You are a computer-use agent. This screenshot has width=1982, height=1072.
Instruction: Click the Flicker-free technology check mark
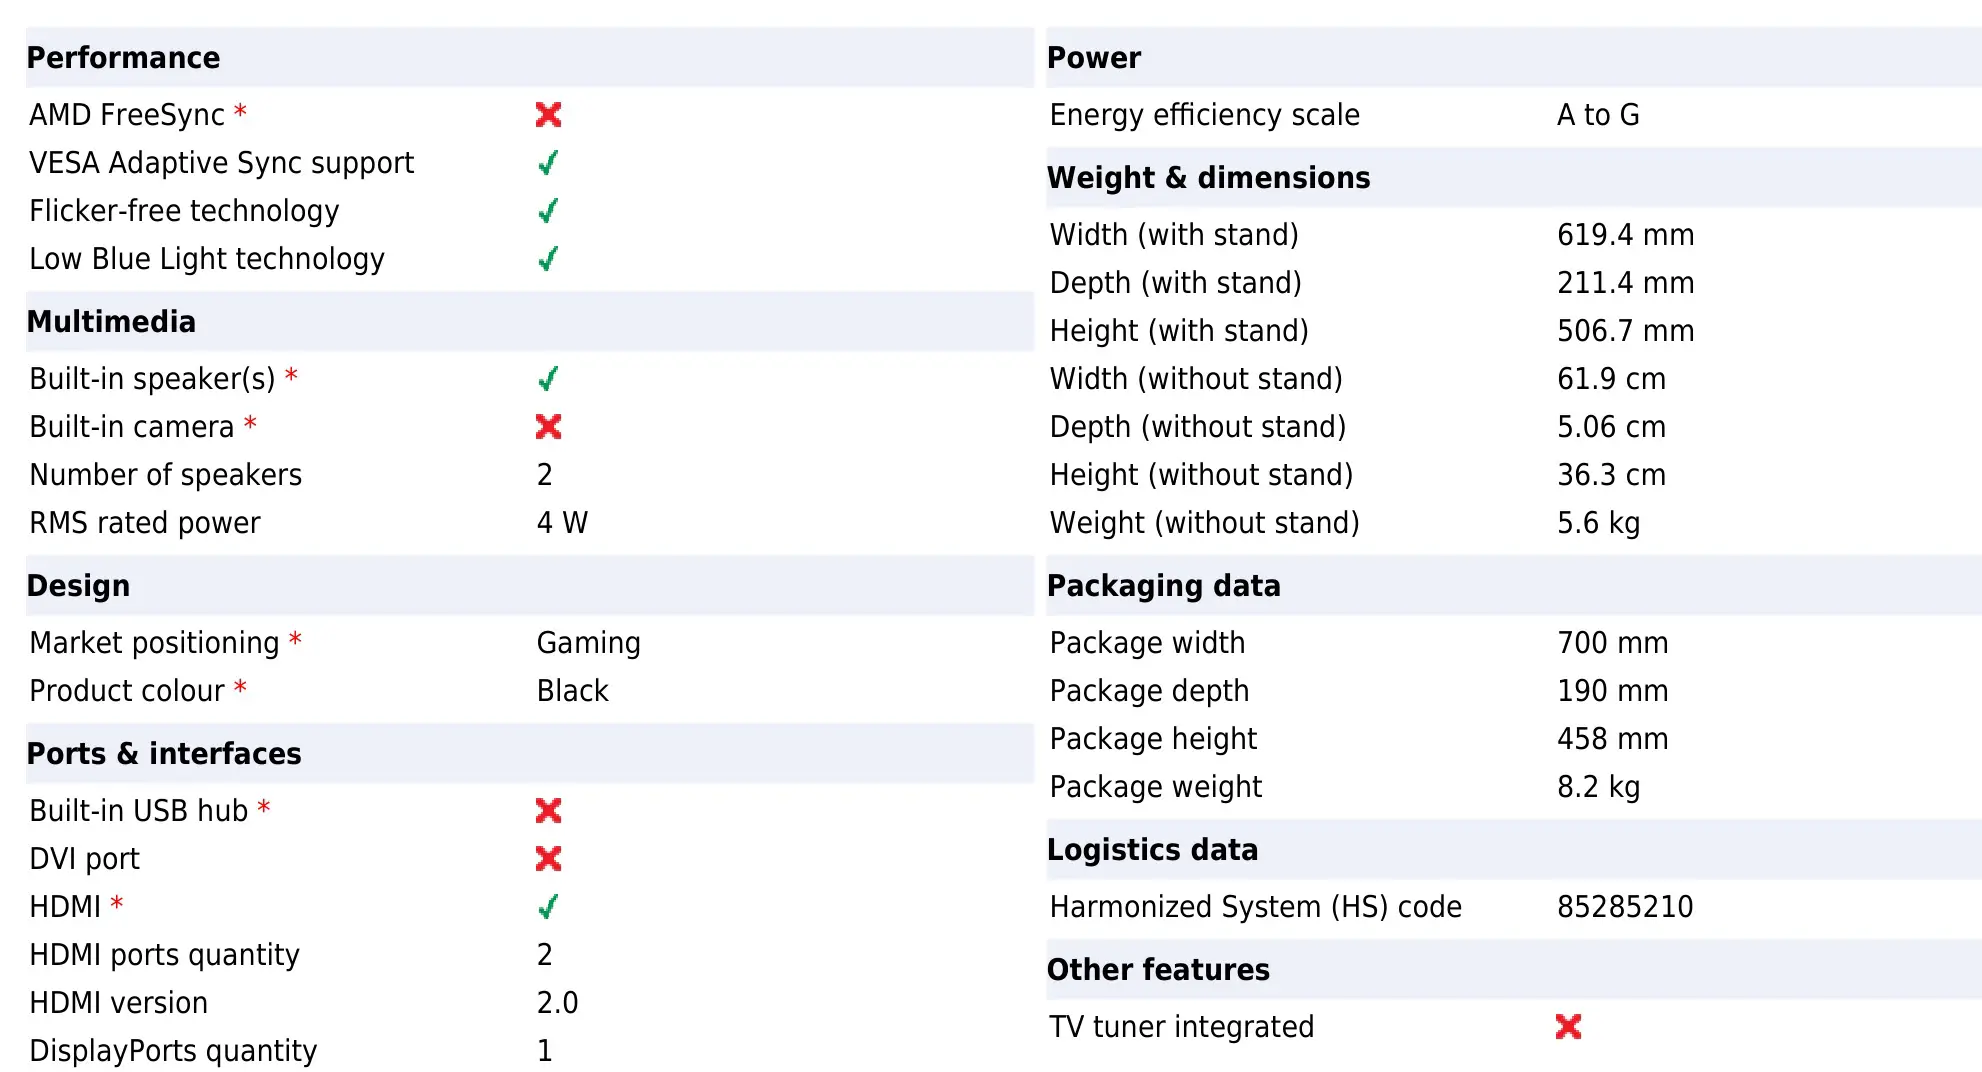[548, 211]
